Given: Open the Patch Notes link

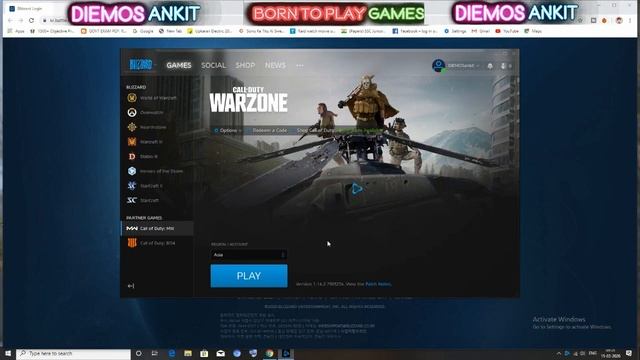Looking at the screenshot, I should pyautogui.click(x=378, y=284).
